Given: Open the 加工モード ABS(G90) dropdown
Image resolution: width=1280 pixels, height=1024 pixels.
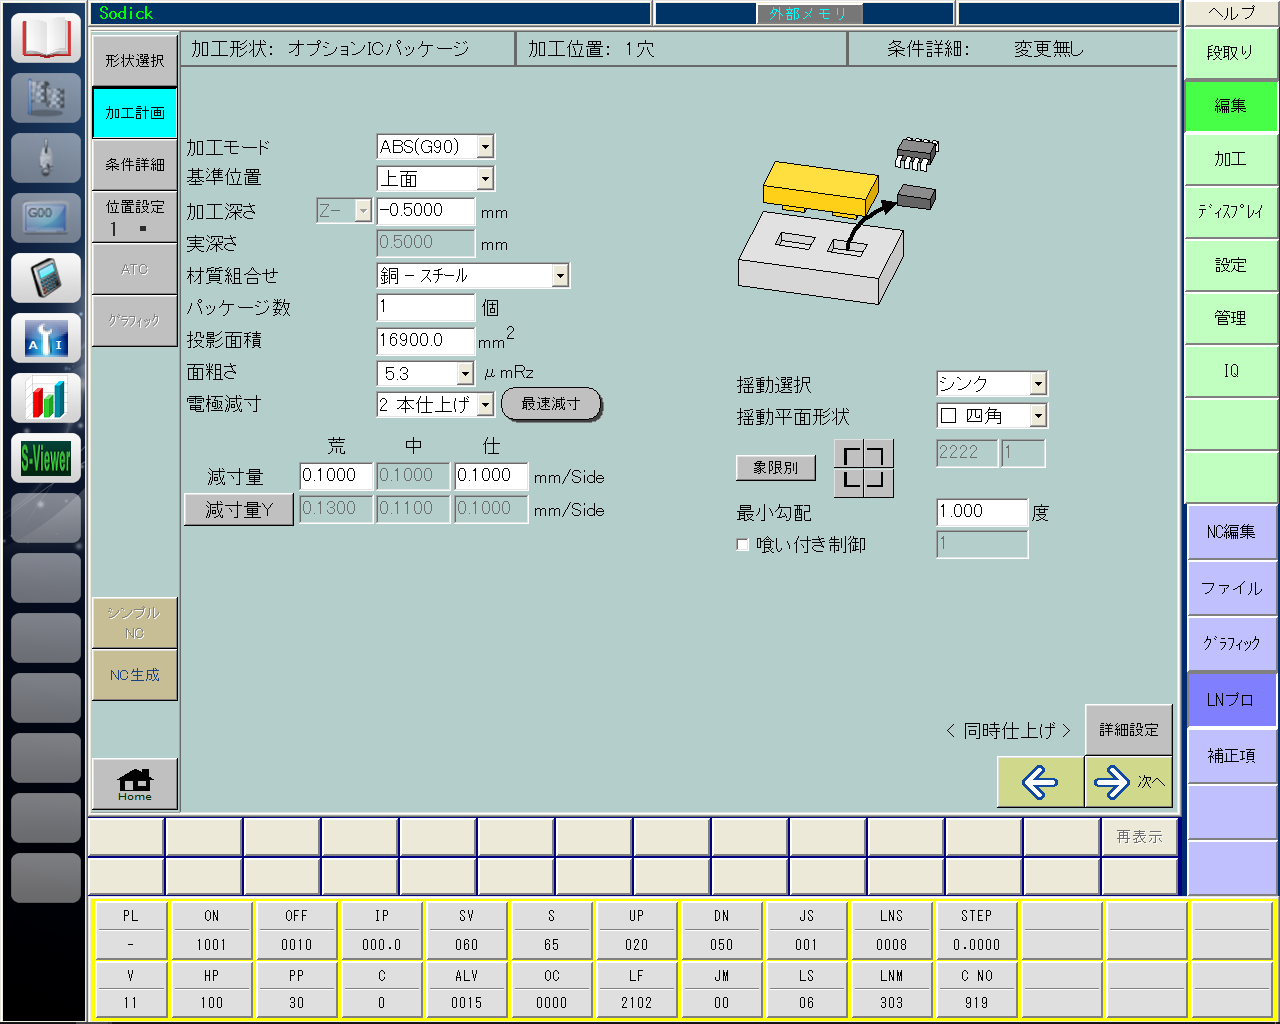Looking at the screenshot, I should (485, 147).
